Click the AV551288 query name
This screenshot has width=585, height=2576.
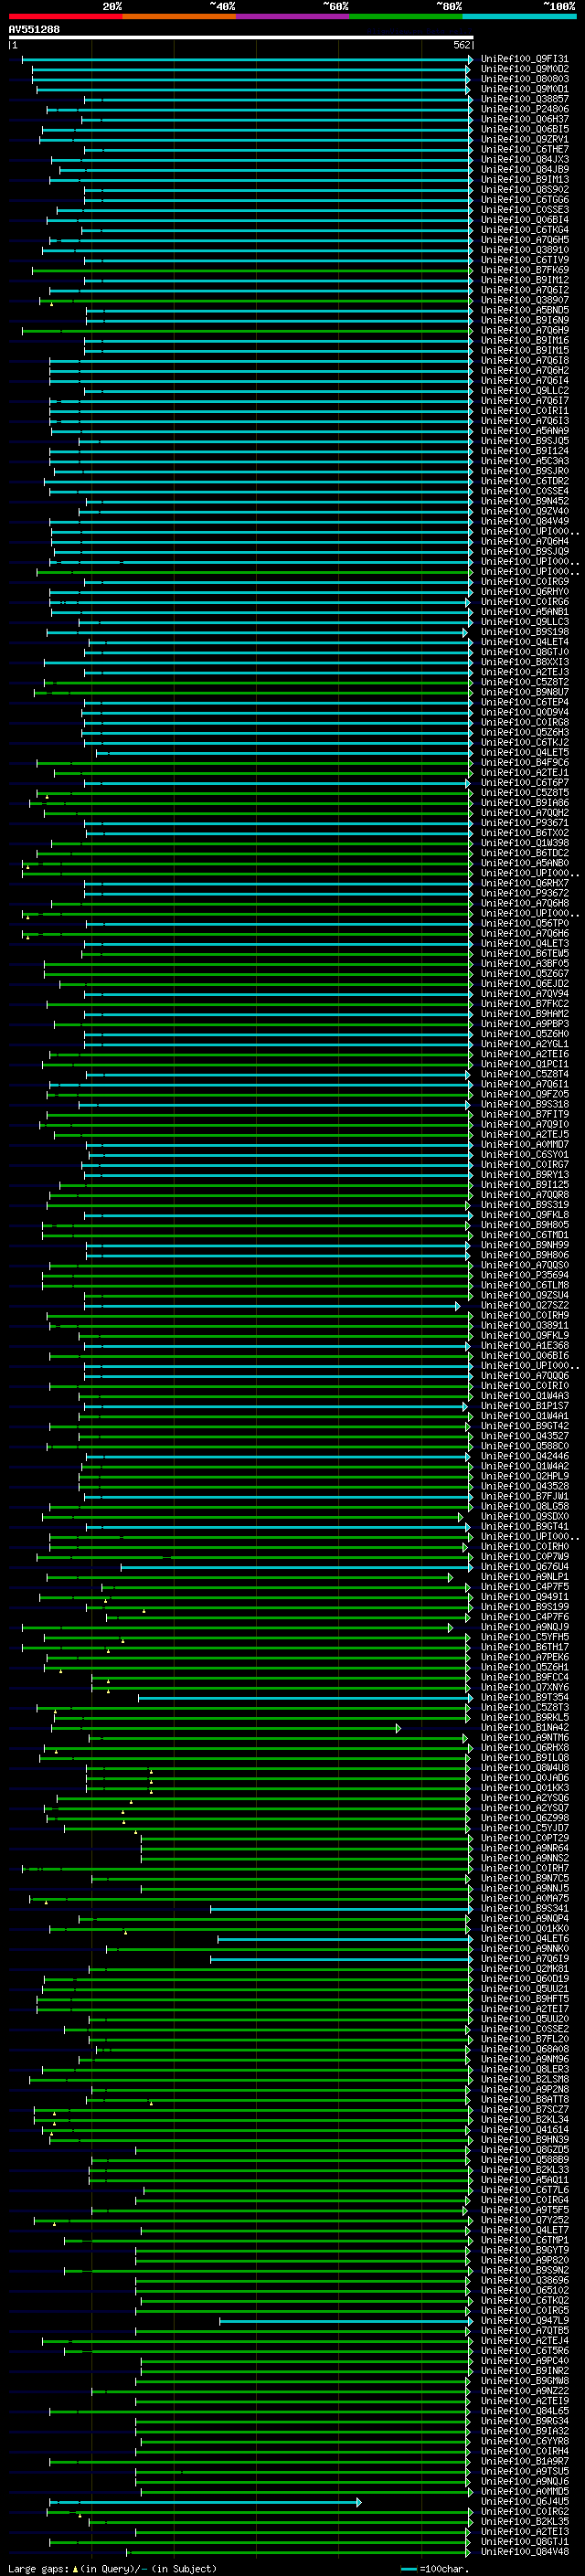[34, 29]
